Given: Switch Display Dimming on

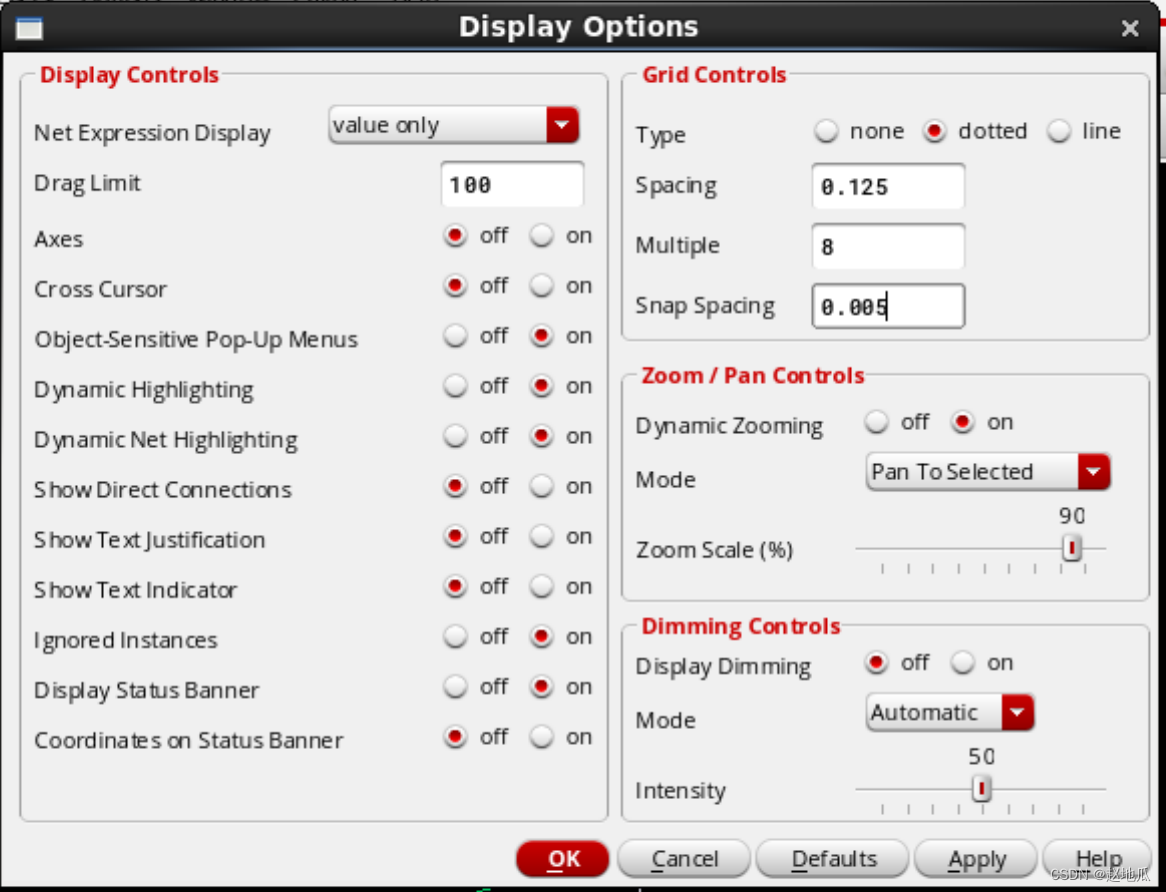Looking at the screenshot, I should [962, 663].
